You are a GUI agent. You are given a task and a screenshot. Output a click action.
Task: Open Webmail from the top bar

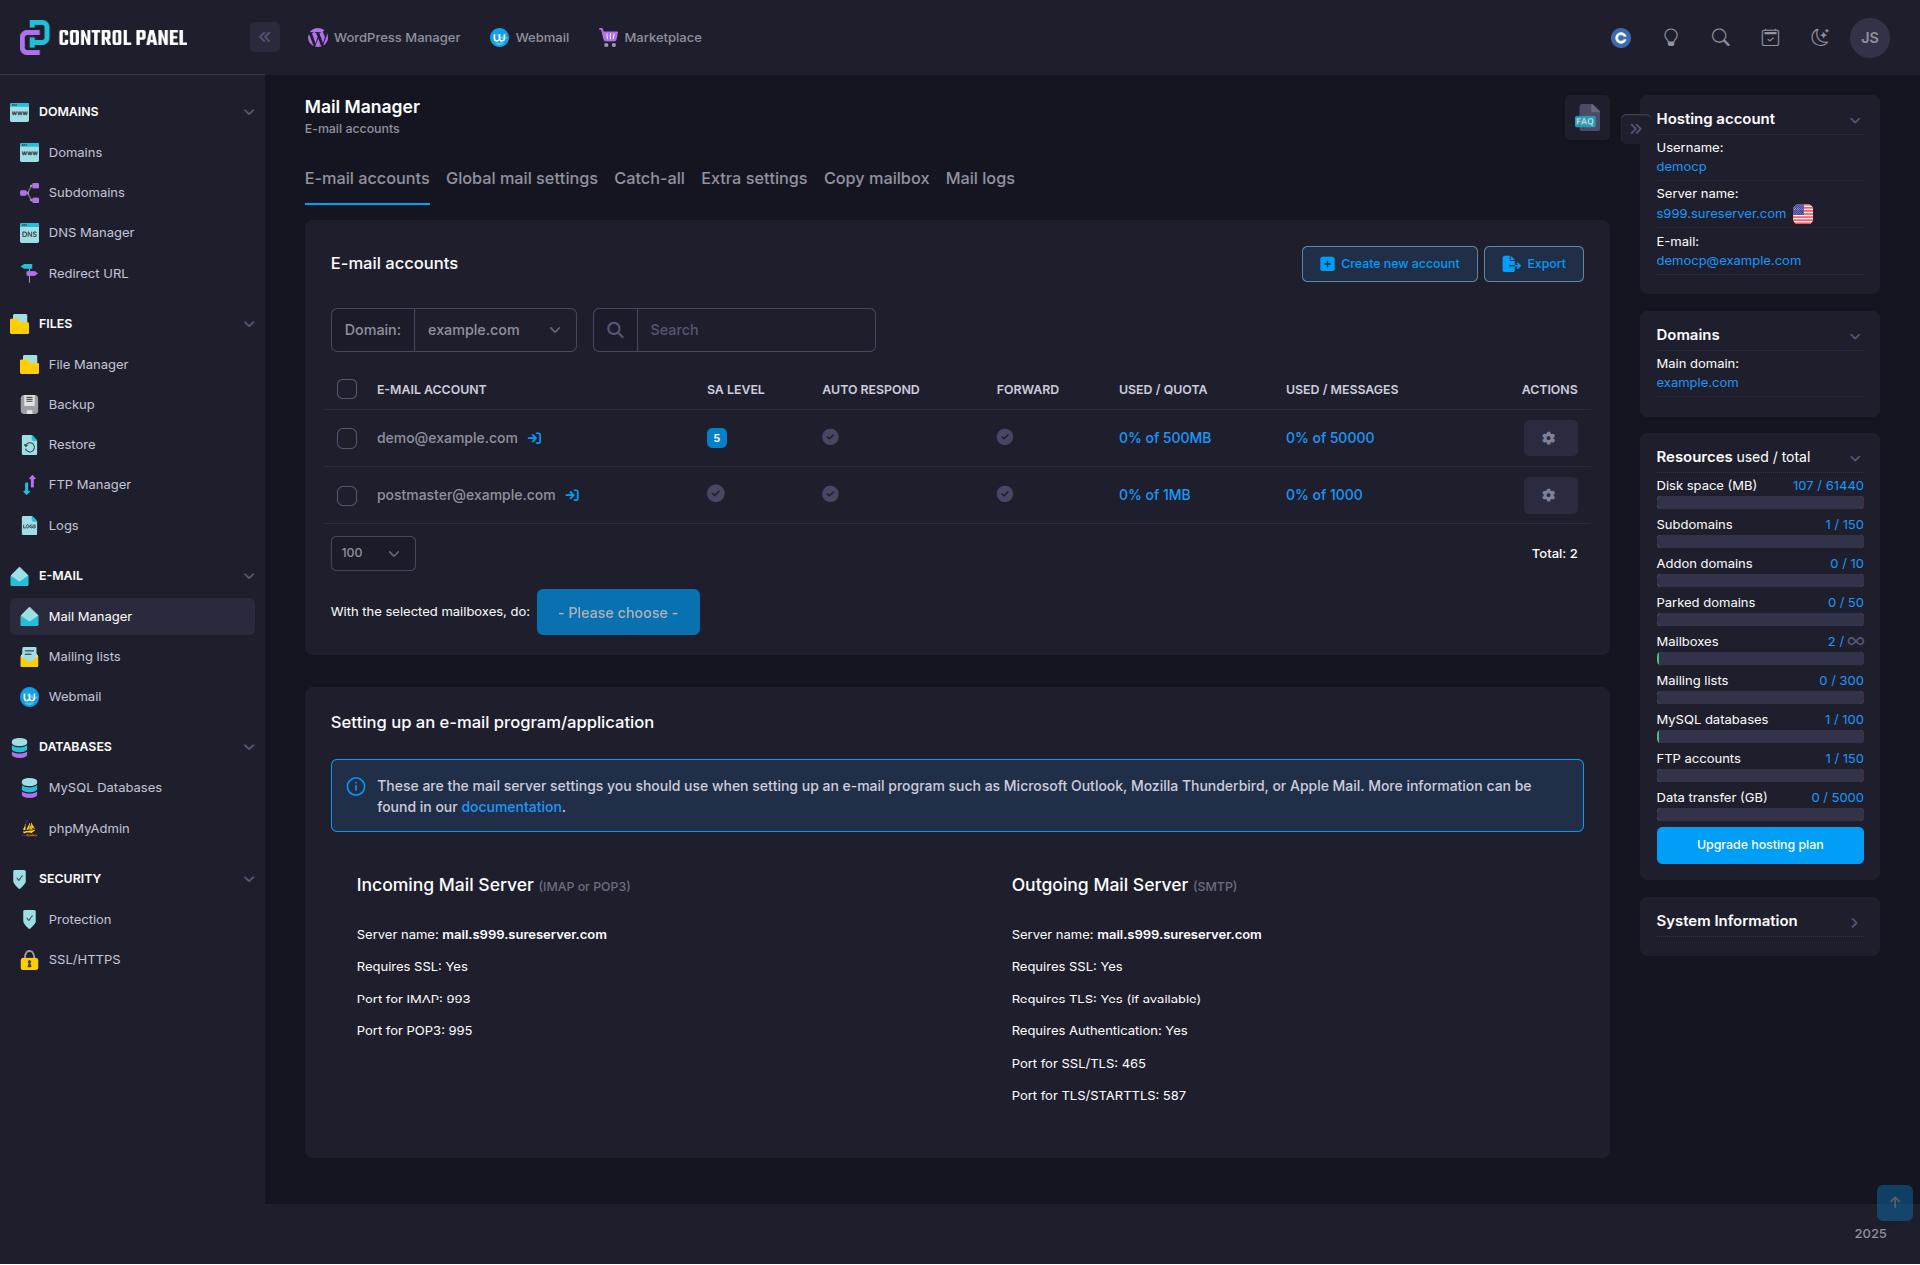coord(529,37)
